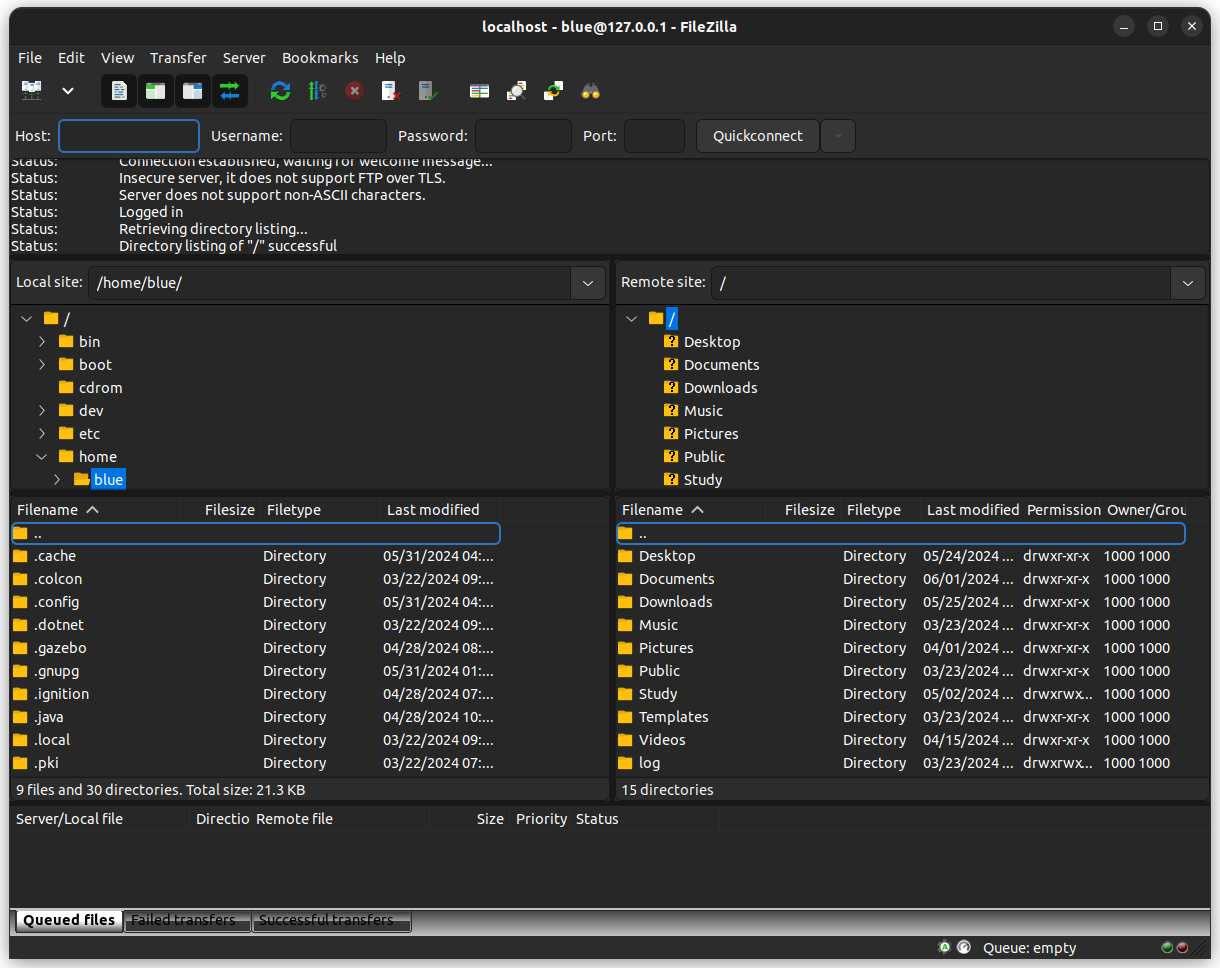Sort local files by Filename column
Screen dimensions: 1220x968
coord(96,510)
